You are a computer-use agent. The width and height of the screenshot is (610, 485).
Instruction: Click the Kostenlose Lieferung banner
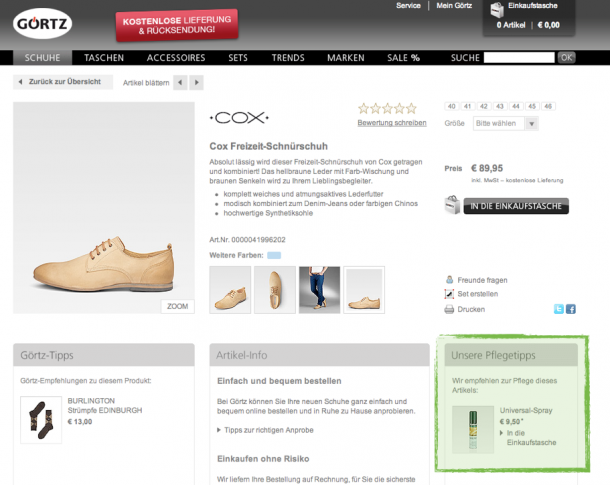[177, 25]
